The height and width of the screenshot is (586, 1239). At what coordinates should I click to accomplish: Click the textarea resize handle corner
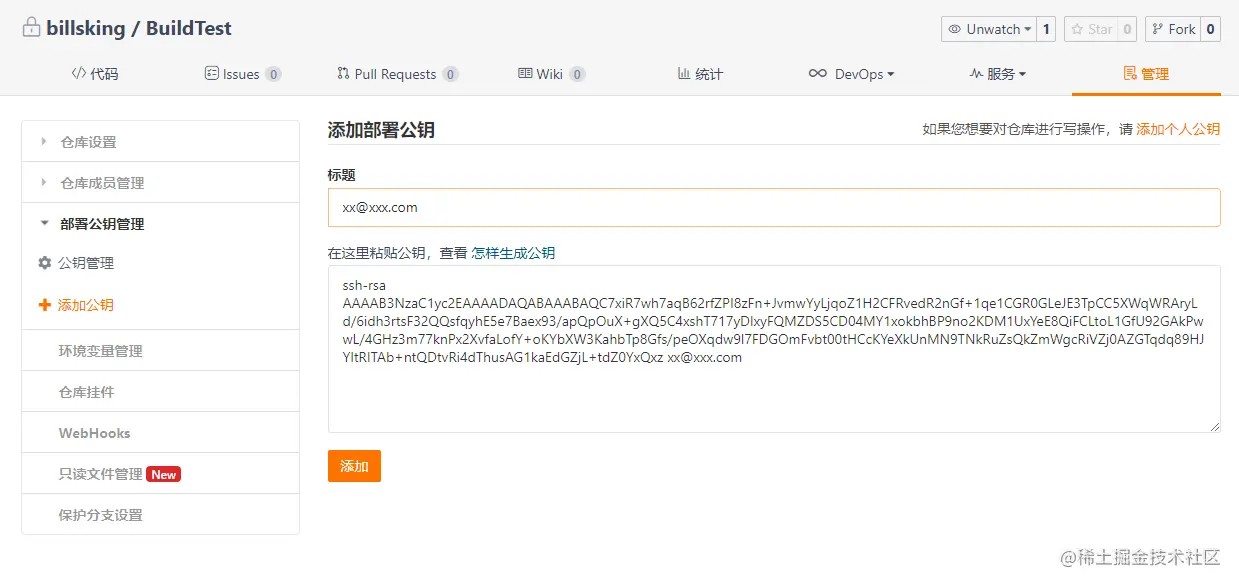1214,426
